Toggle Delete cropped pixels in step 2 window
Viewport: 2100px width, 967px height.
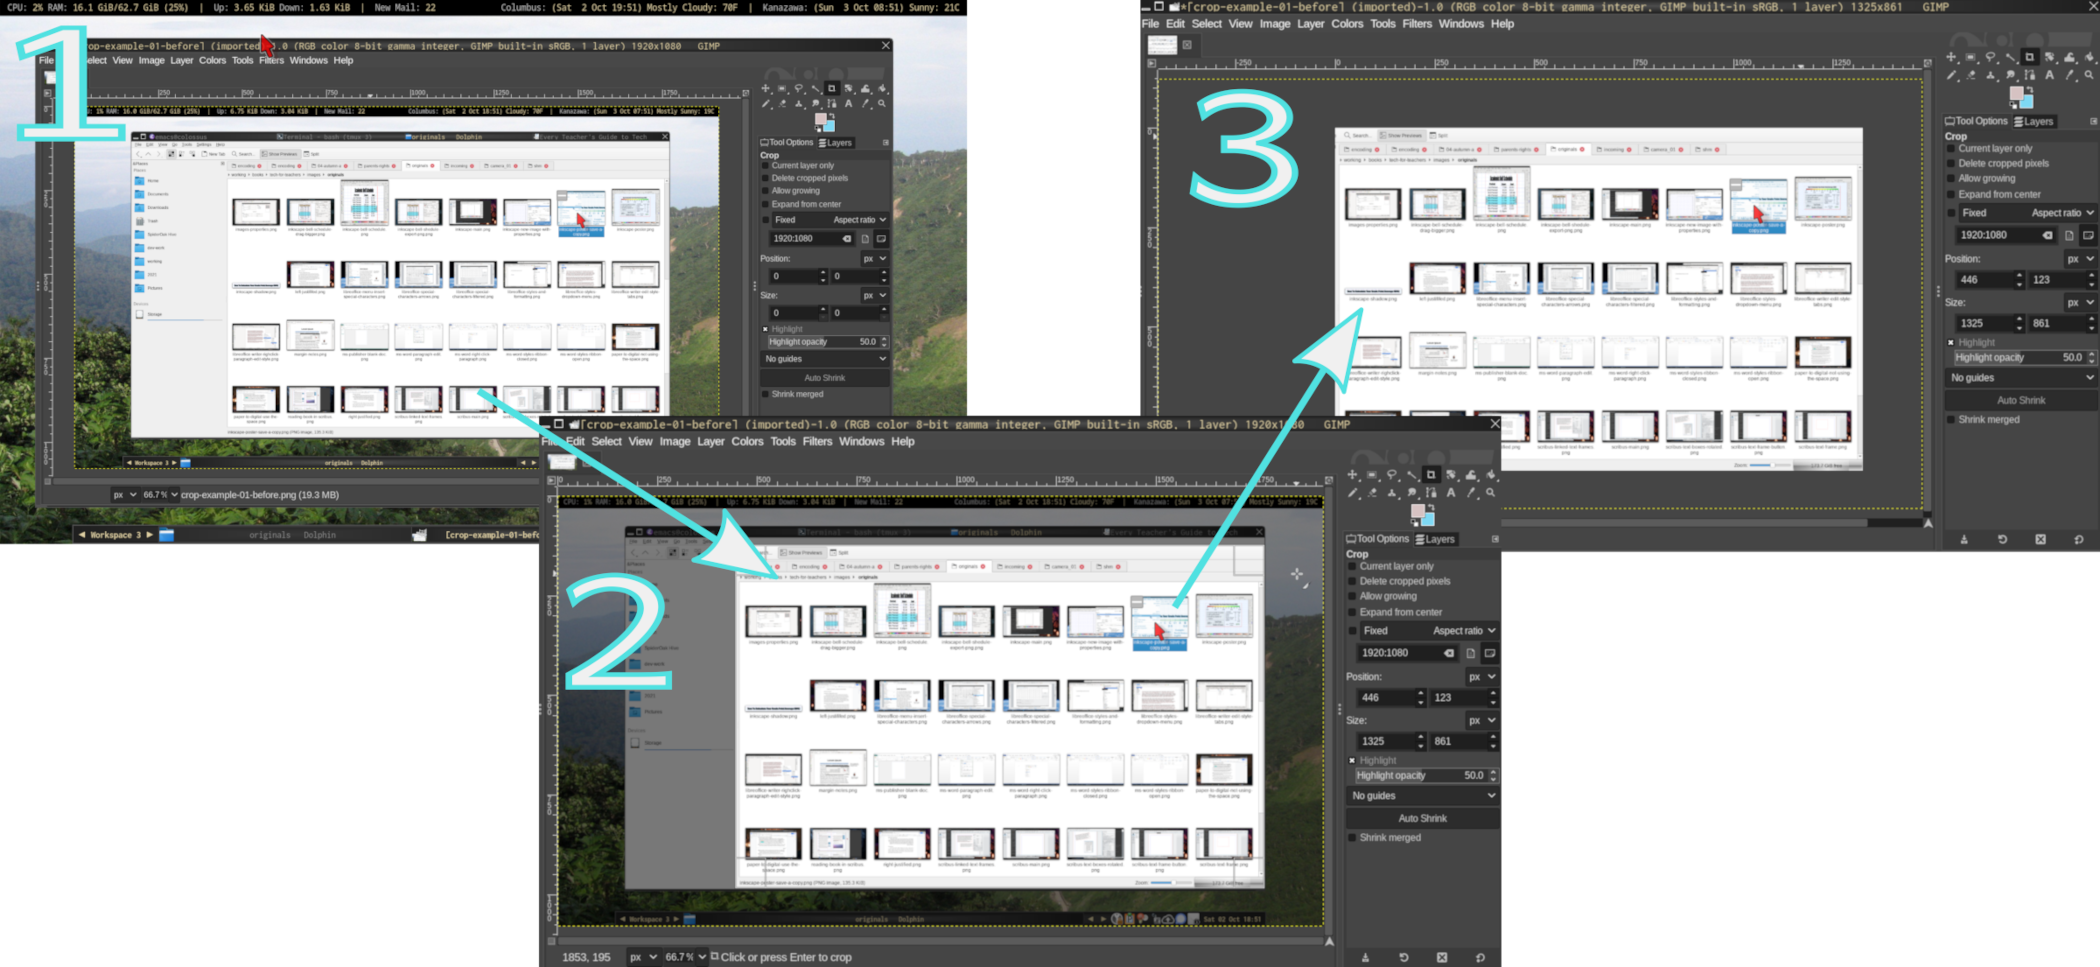[x=1352, y=581]
